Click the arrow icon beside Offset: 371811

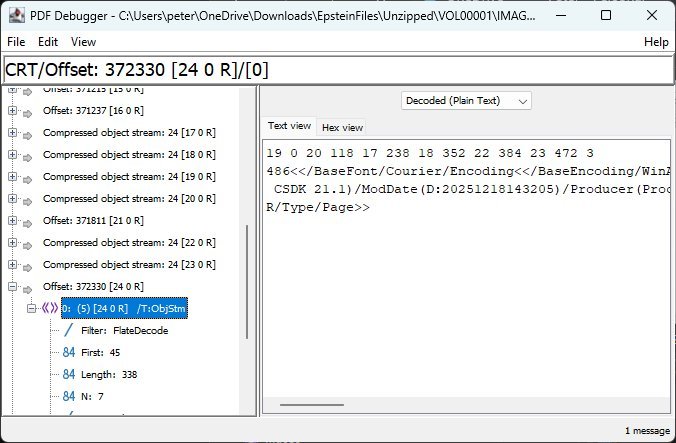tap(28, 221)
